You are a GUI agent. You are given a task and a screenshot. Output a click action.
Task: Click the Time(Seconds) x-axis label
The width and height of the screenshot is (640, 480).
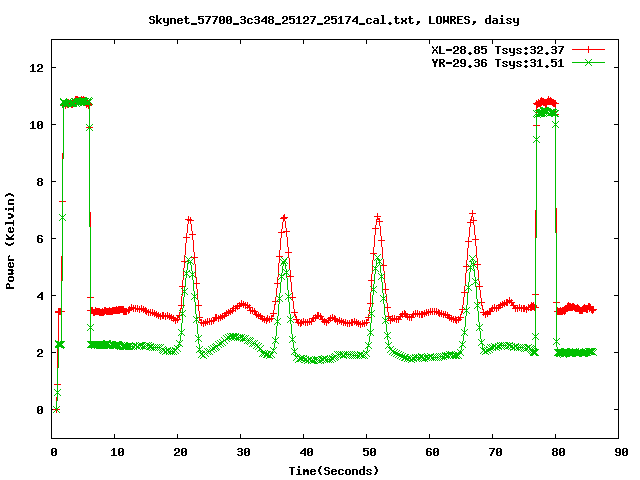[333, 471]
